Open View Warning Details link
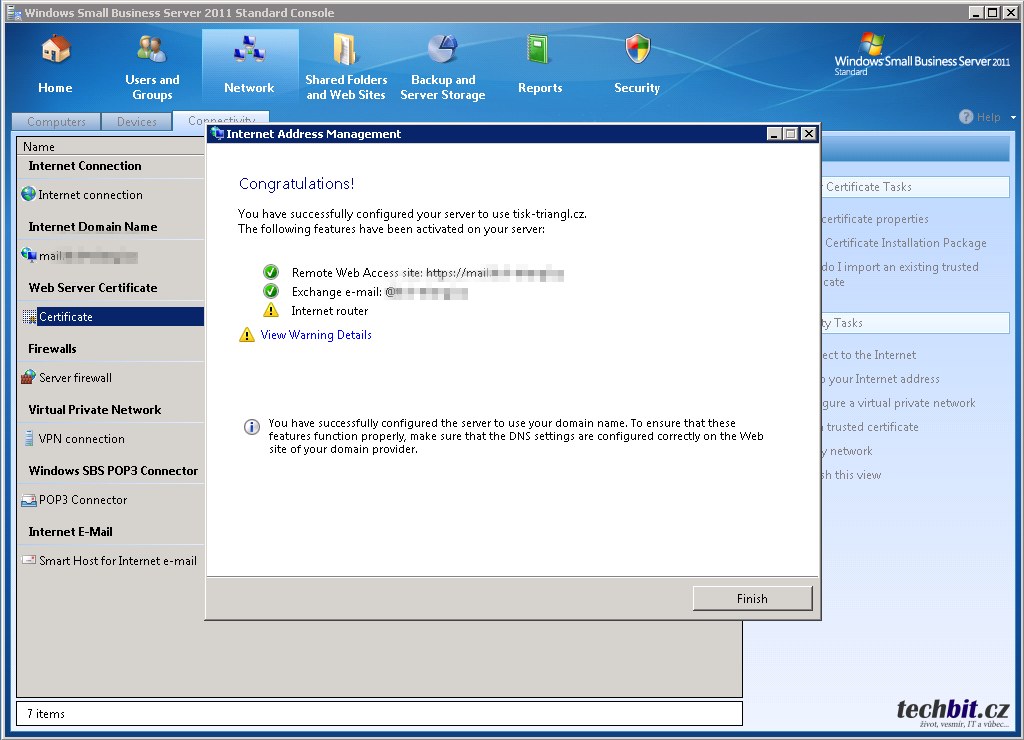This screenshot has height=740, width=1024. (316, 335)
